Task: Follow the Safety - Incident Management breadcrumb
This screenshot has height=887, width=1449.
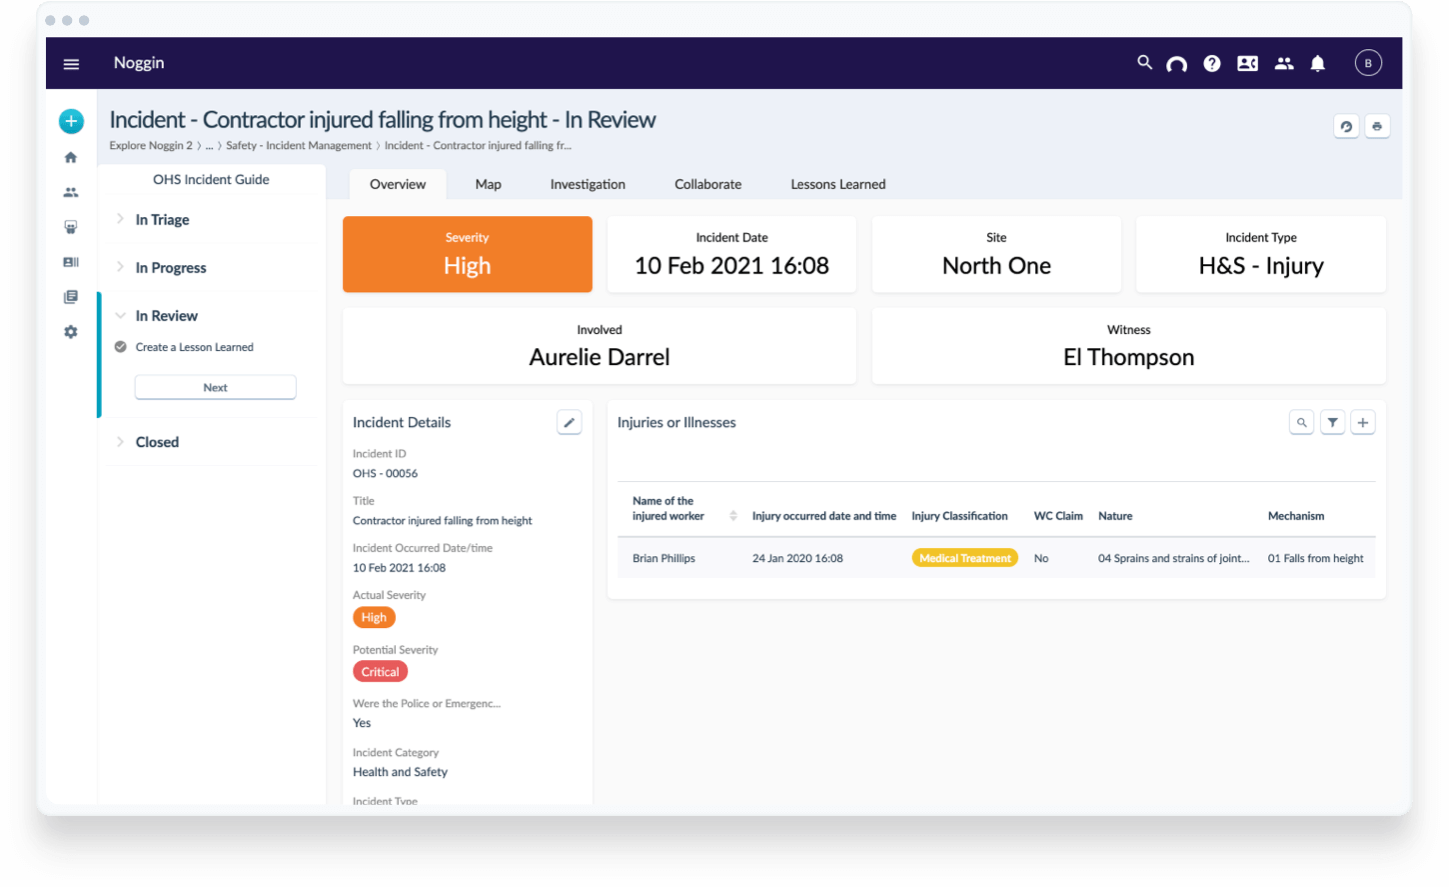Action: 298,146
